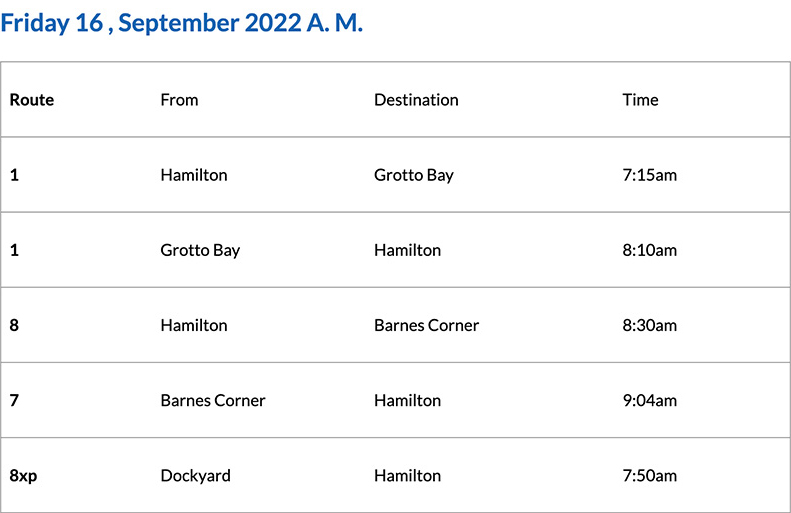This screenshot has height=513, width=791.
Task: Click the 7:50am time cell
Action: [649, 475]
